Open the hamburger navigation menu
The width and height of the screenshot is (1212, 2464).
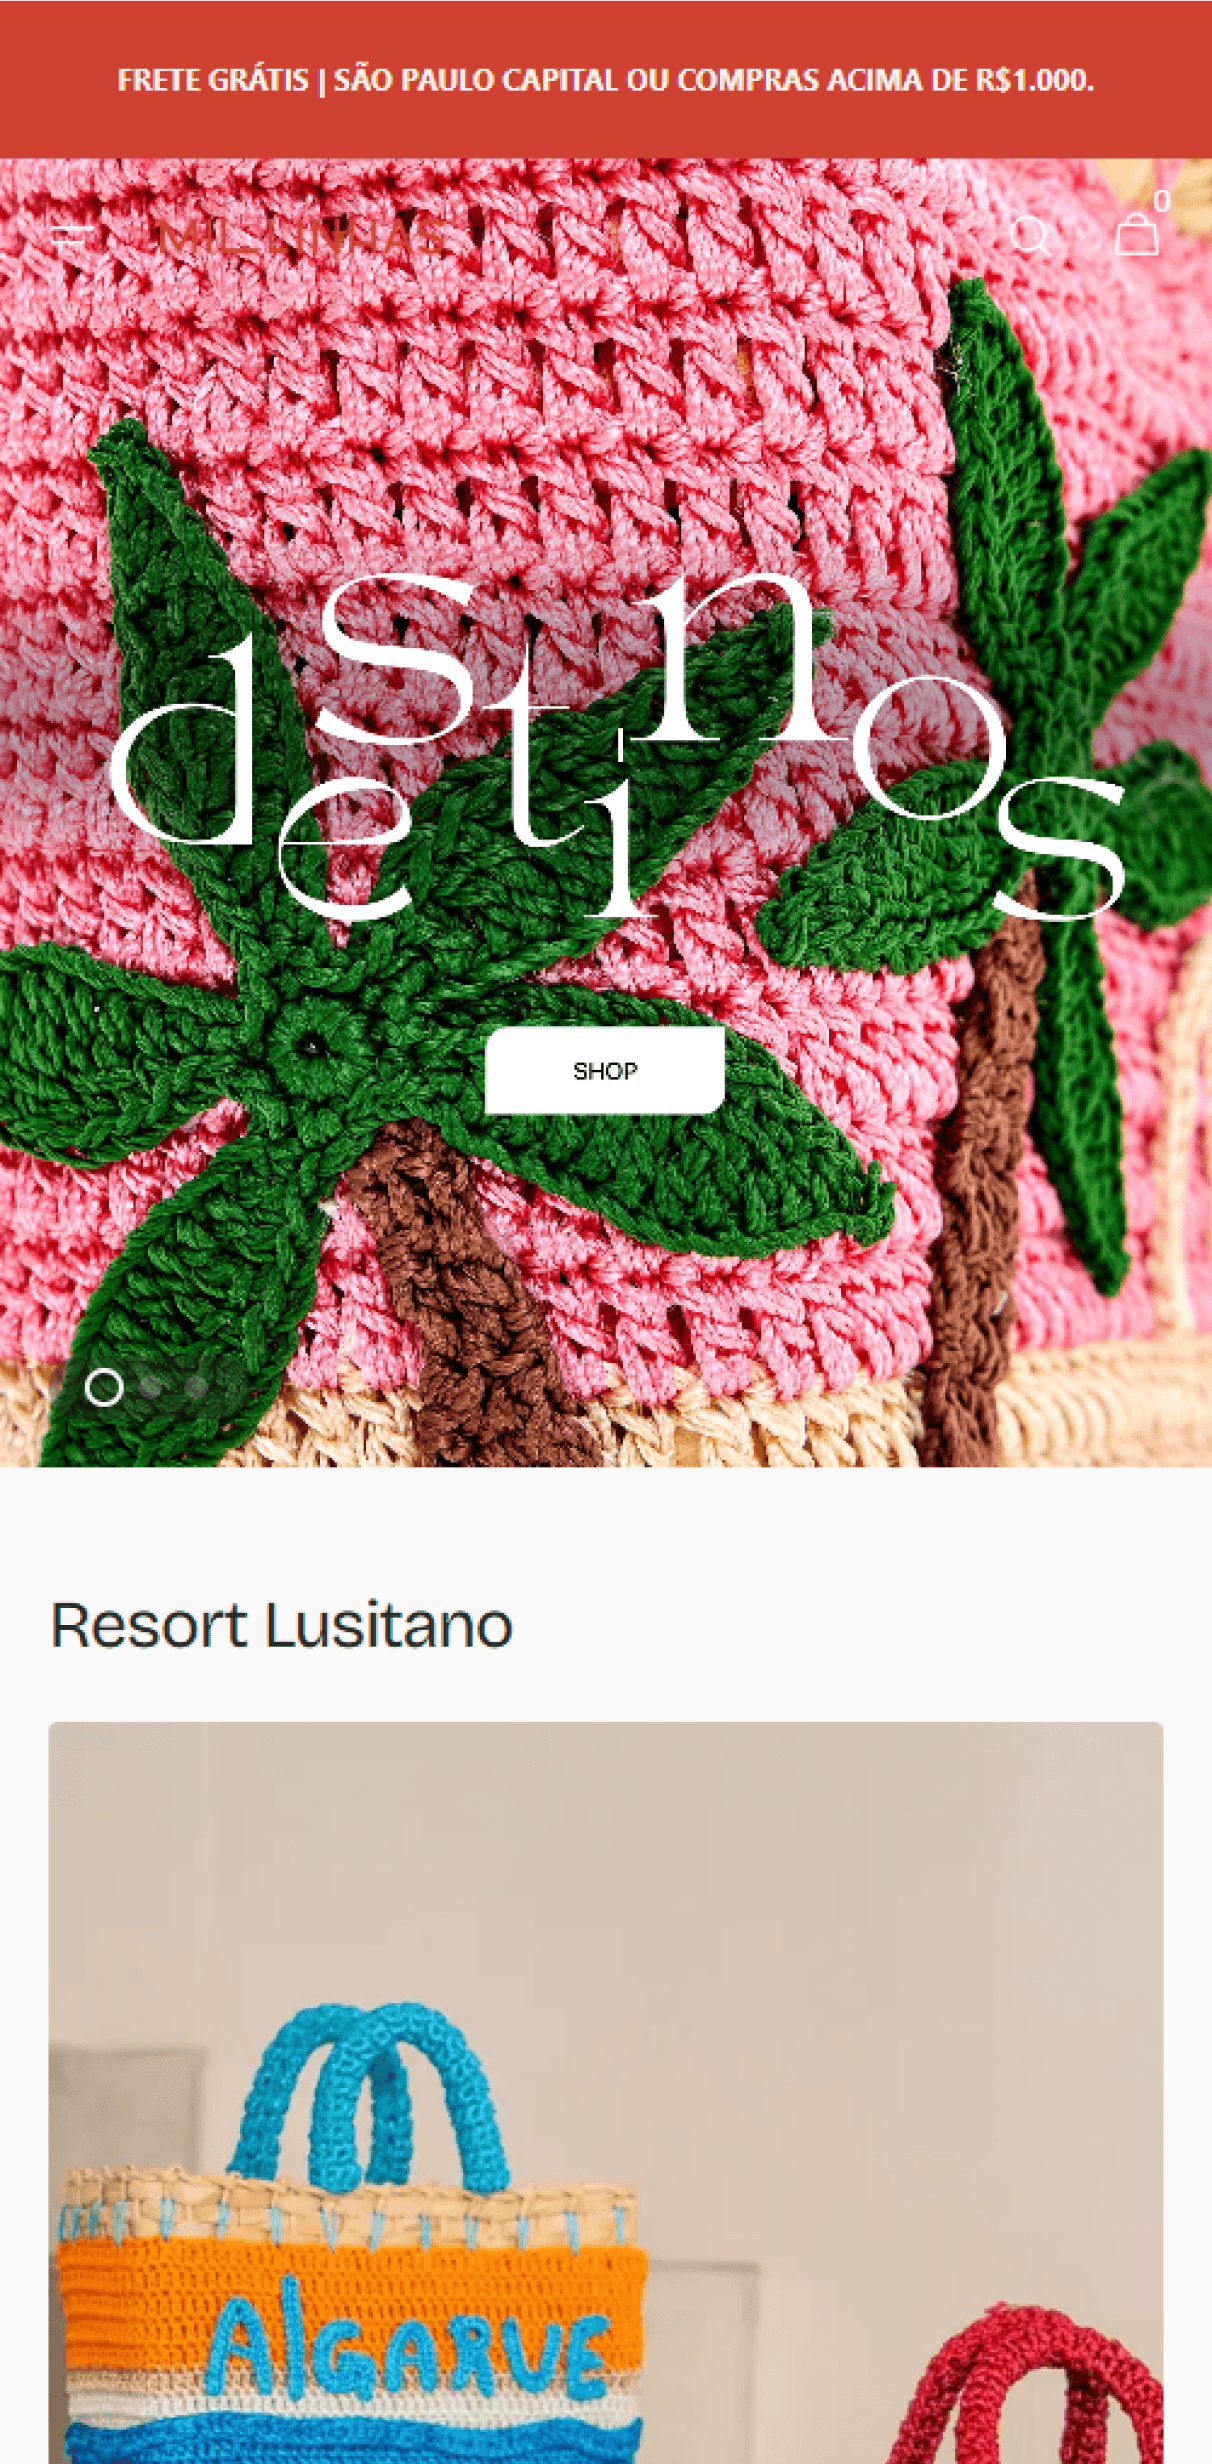coord(72,236)
